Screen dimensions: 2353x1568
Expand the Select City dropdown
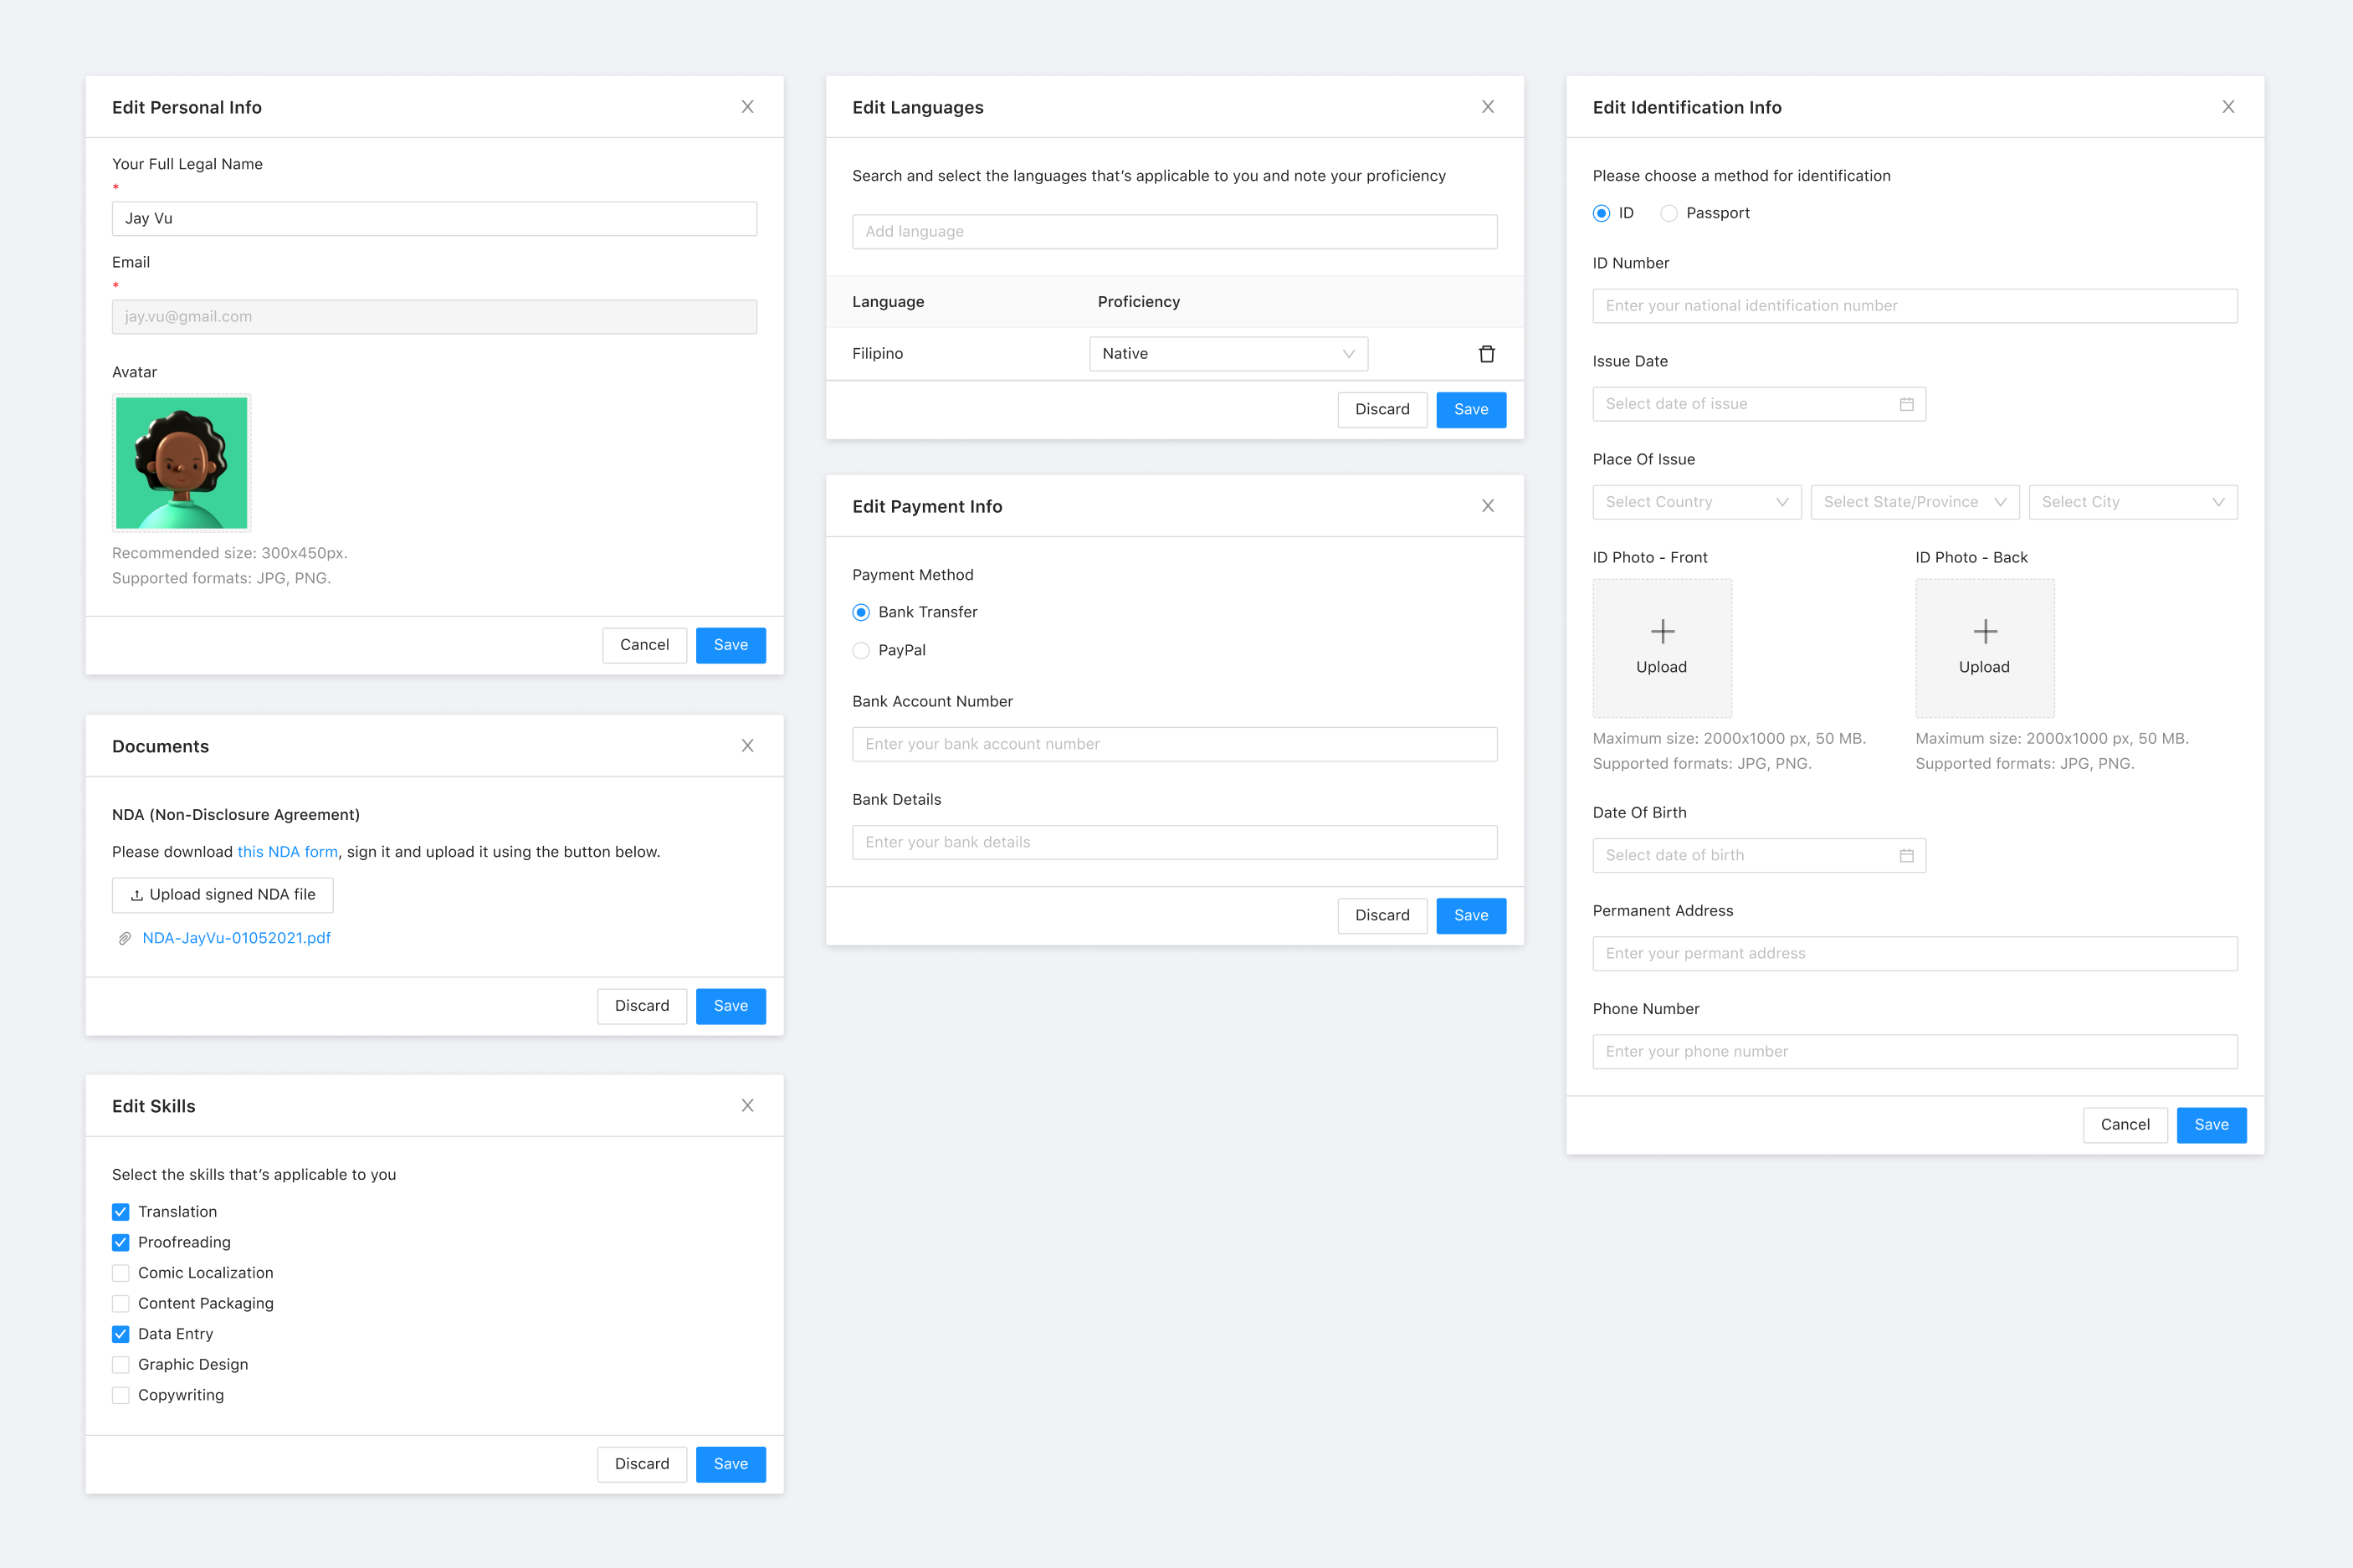click(2132, 502)
